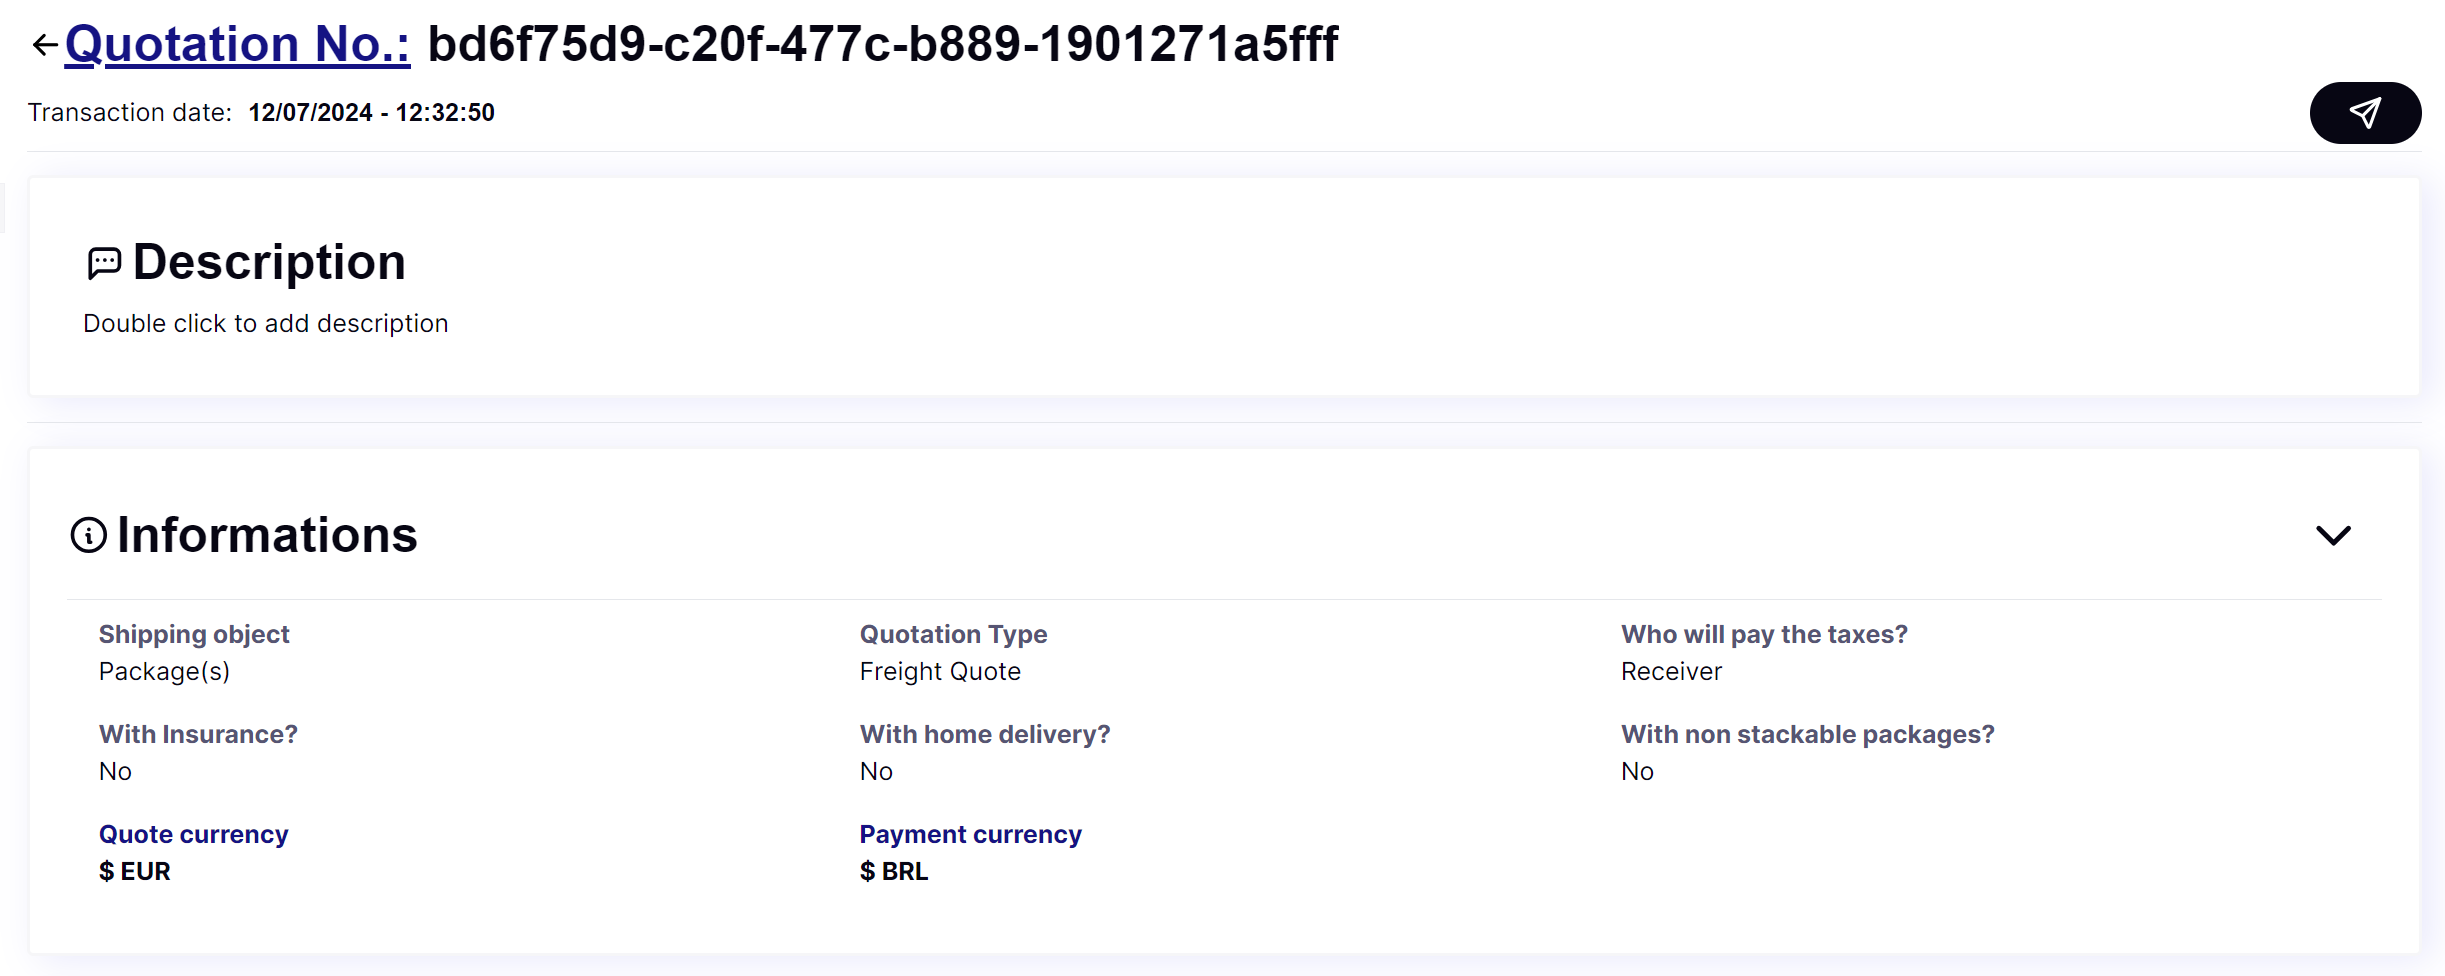Viewport: 2445px width, 976px height.
Task: Collapse the Informations section chevron
Action: [x=2333, y=535]
